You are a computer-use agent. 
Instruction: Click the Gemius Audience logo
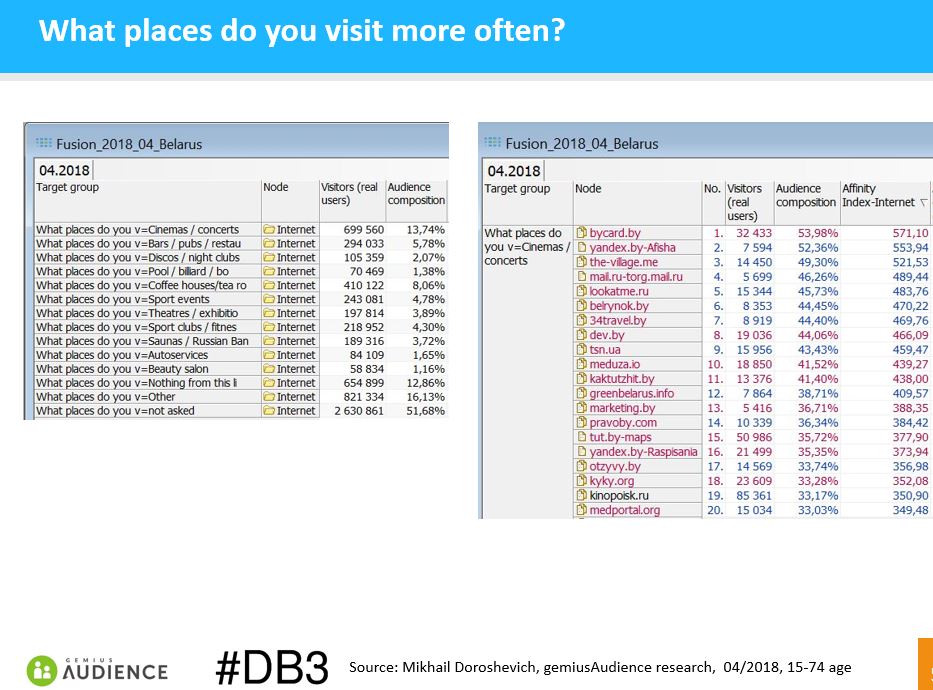pos(97,669)
